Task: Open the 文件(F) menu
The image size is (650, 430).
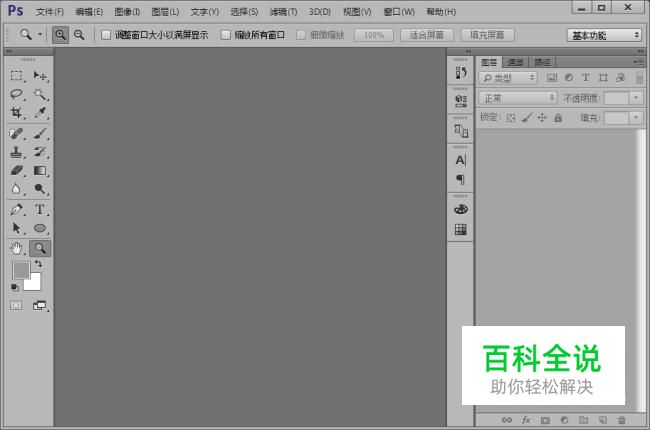Action: [x=50, y=12]
